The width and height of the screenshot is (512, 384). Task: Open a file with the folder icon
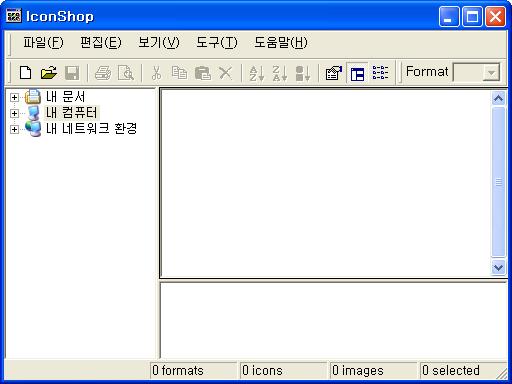[x=49, y=73]
